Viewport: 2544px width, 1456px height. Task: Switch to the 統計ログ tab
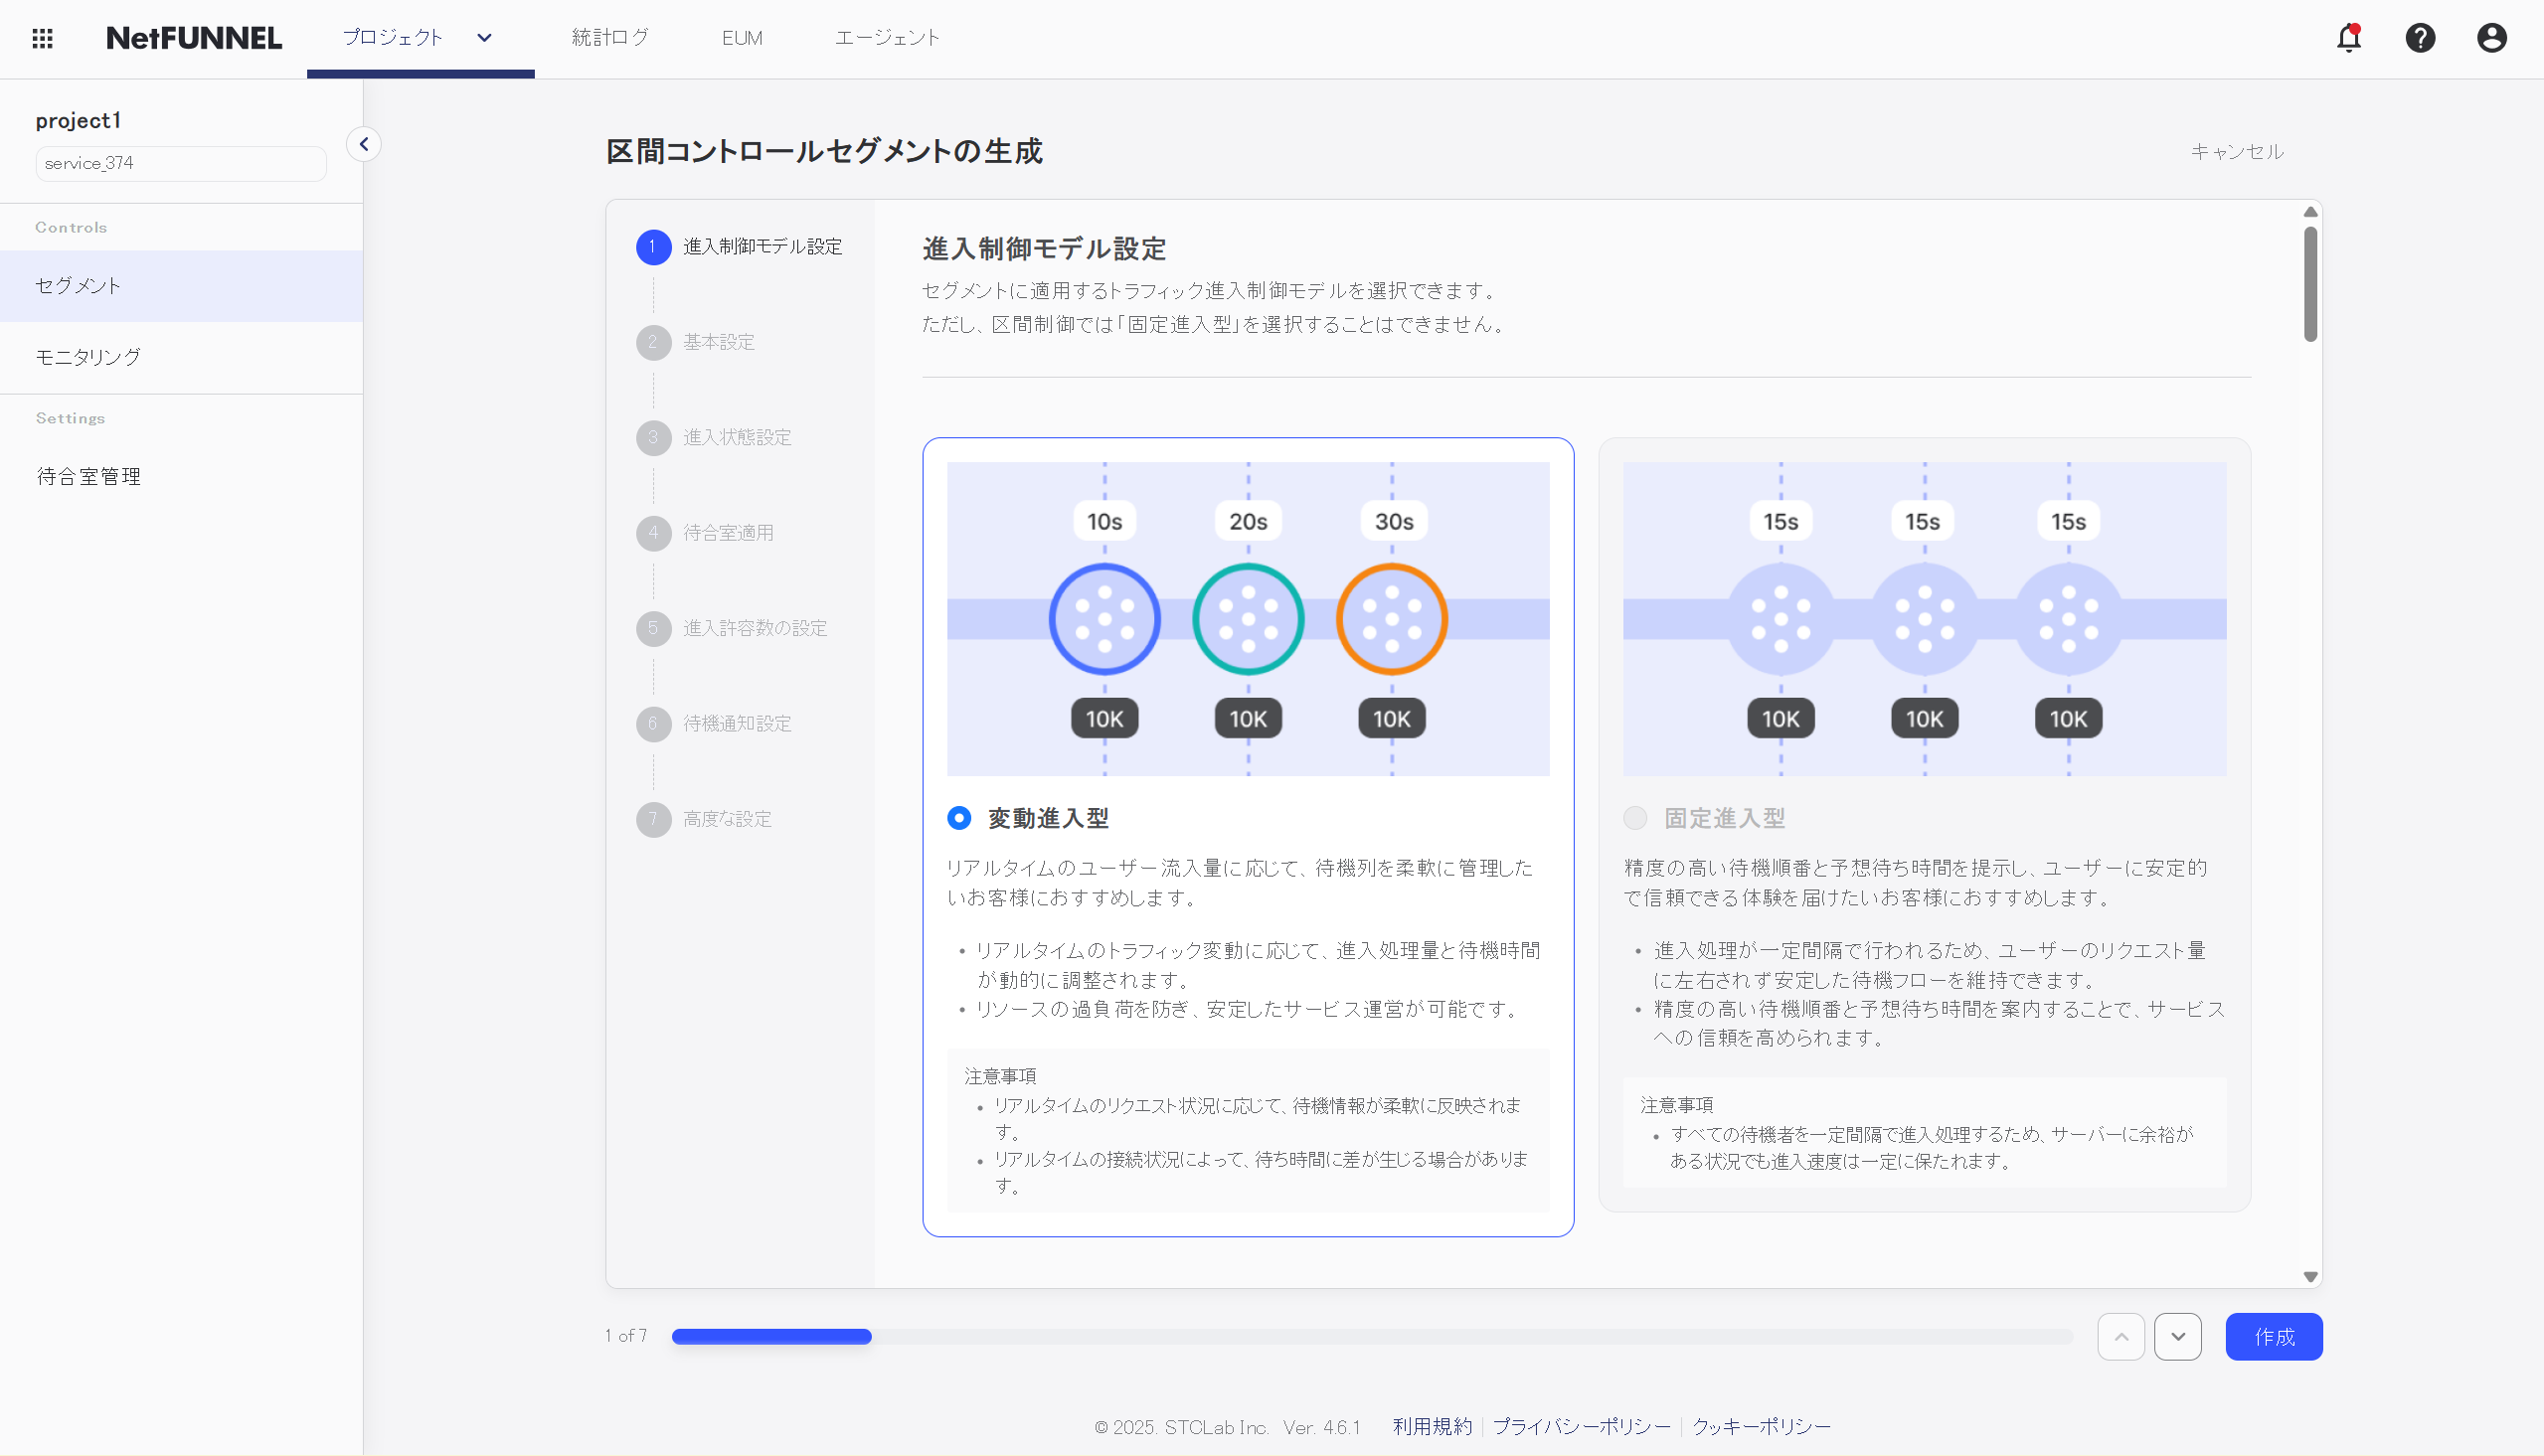coord(610,38)
